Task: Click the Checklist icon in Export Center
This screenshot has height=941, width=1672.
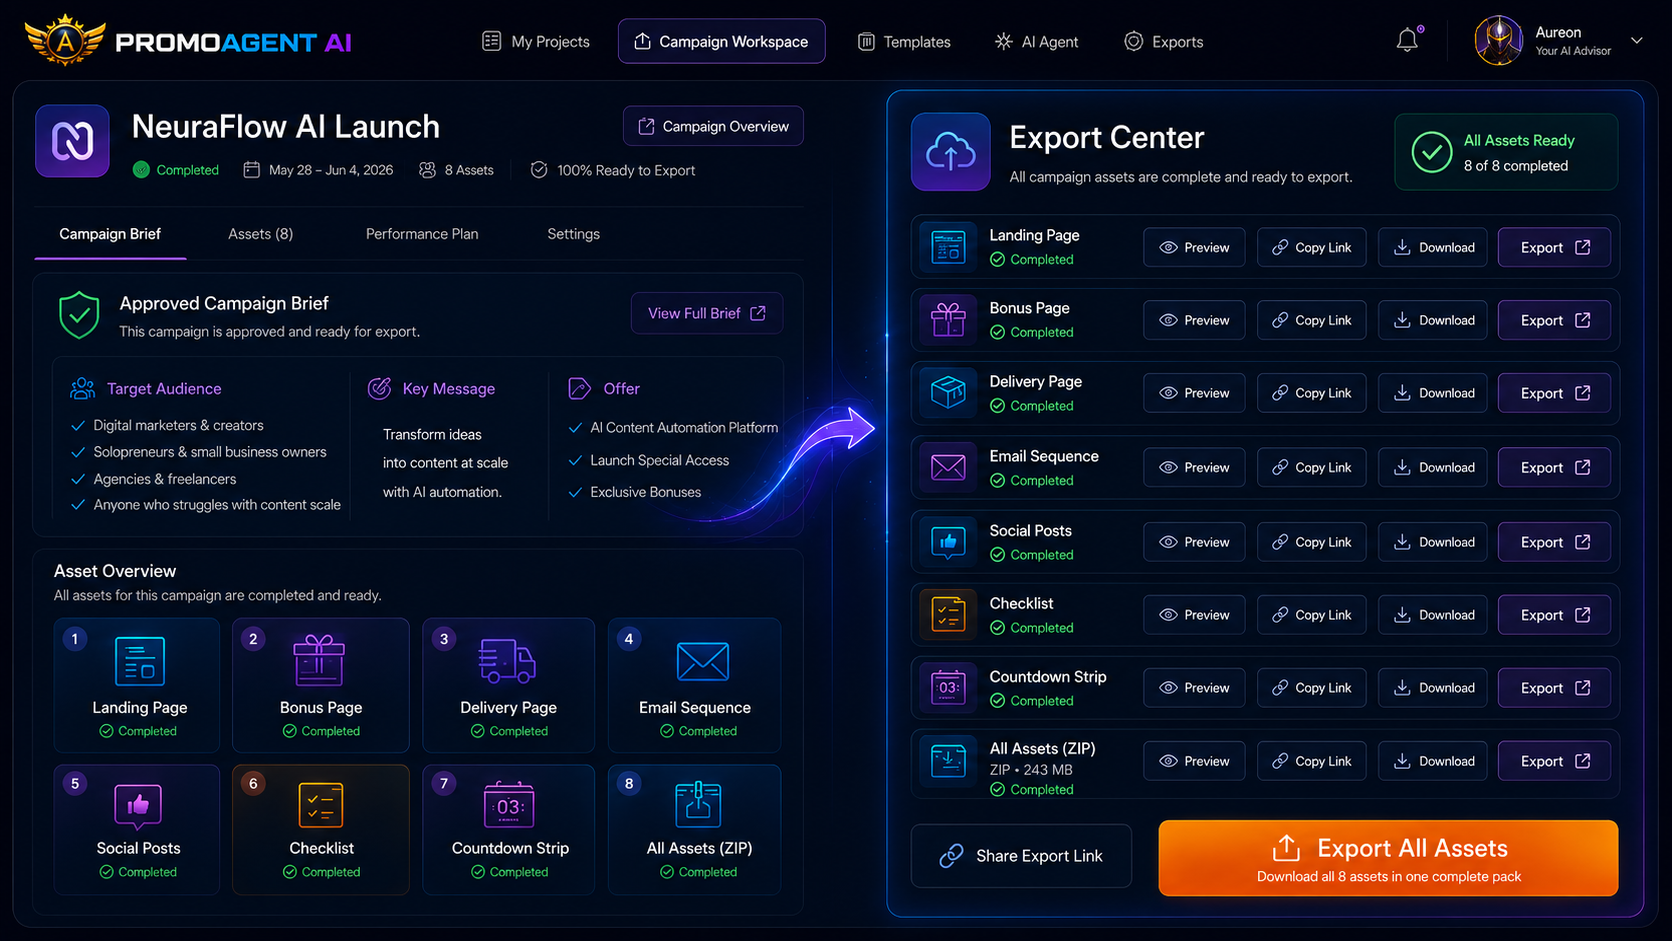Action: tap(948, 614)
